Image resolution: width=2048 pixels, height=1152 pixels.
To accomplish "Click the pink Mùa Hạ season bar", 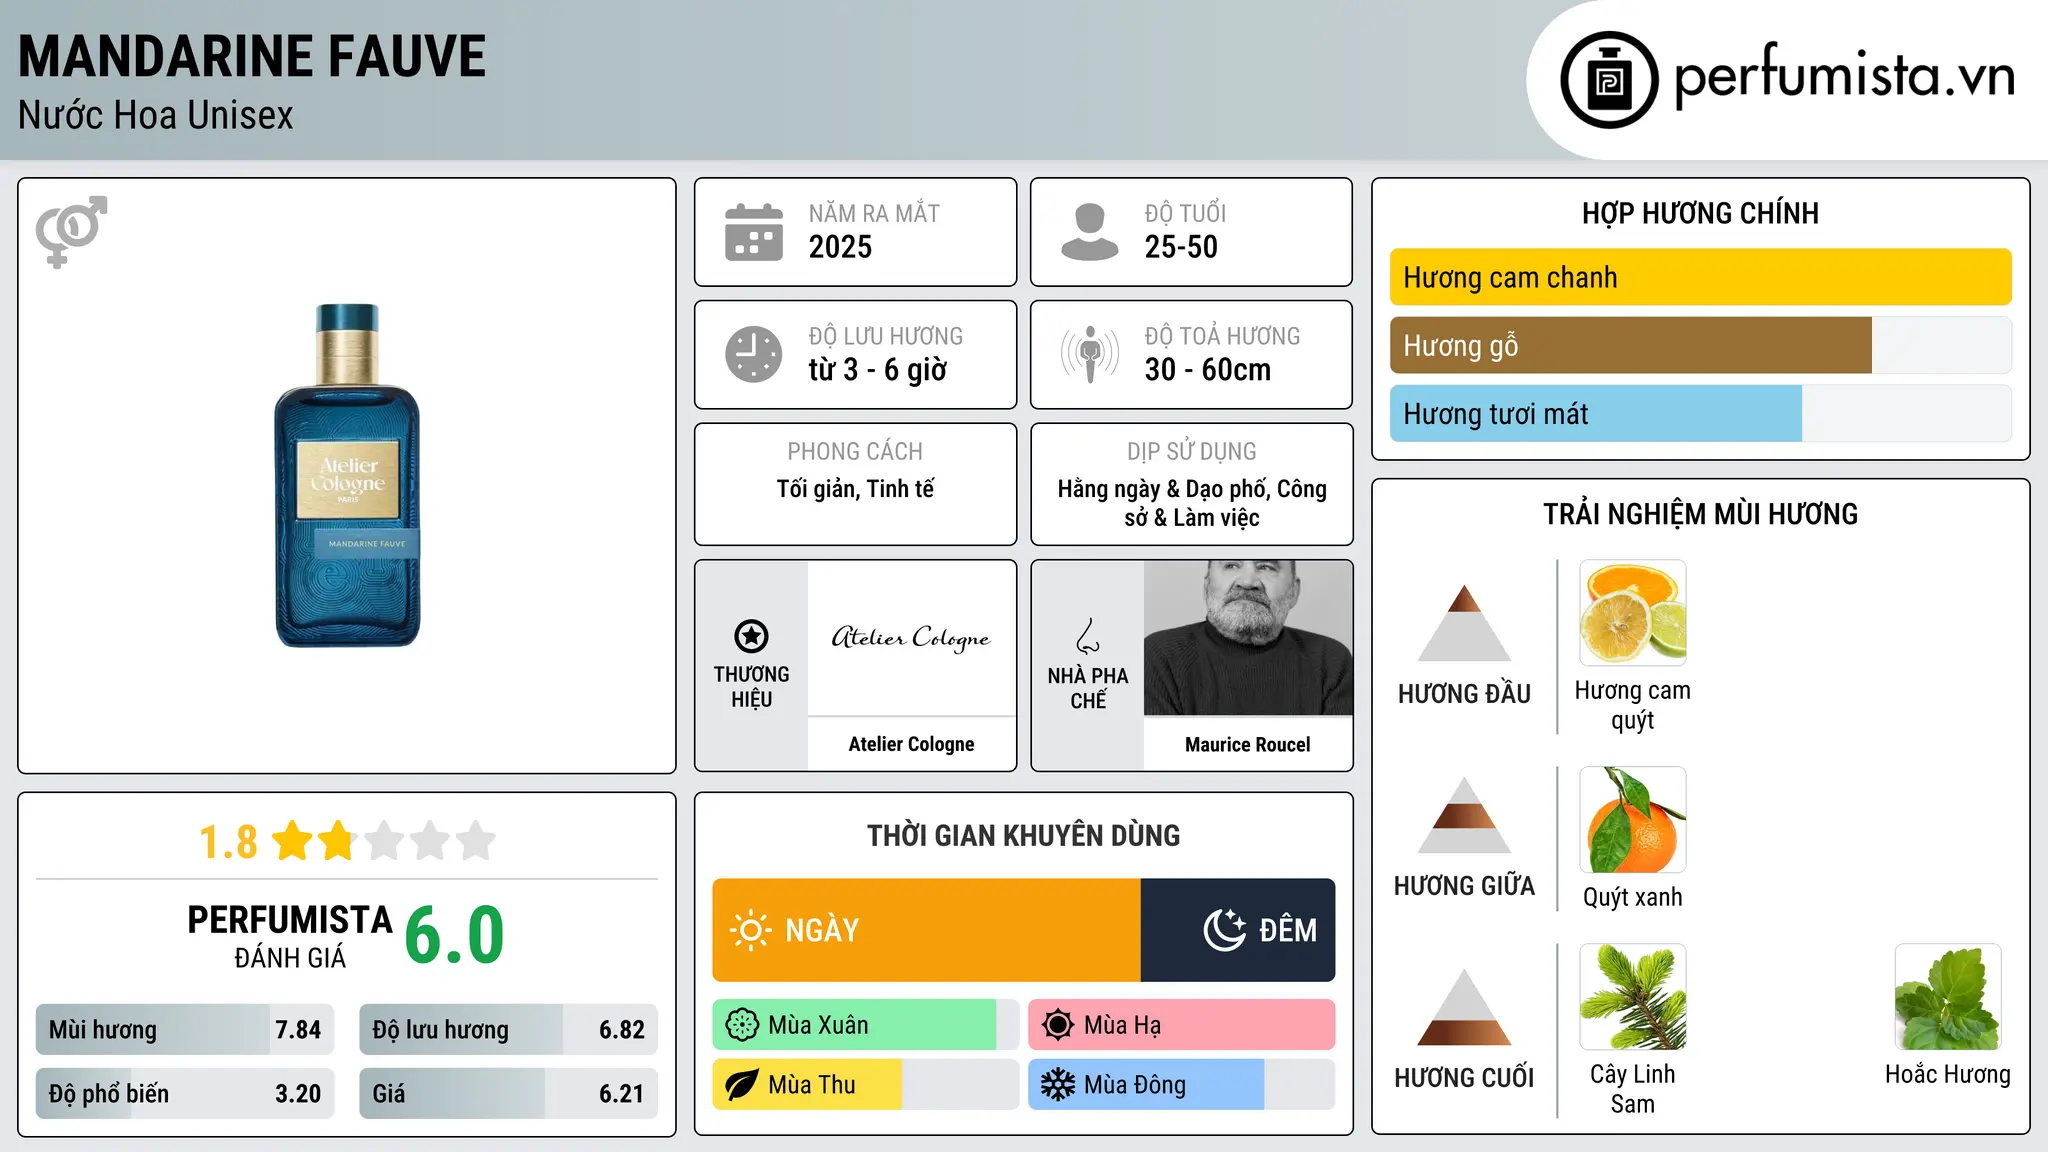I will [1181, 1025].
